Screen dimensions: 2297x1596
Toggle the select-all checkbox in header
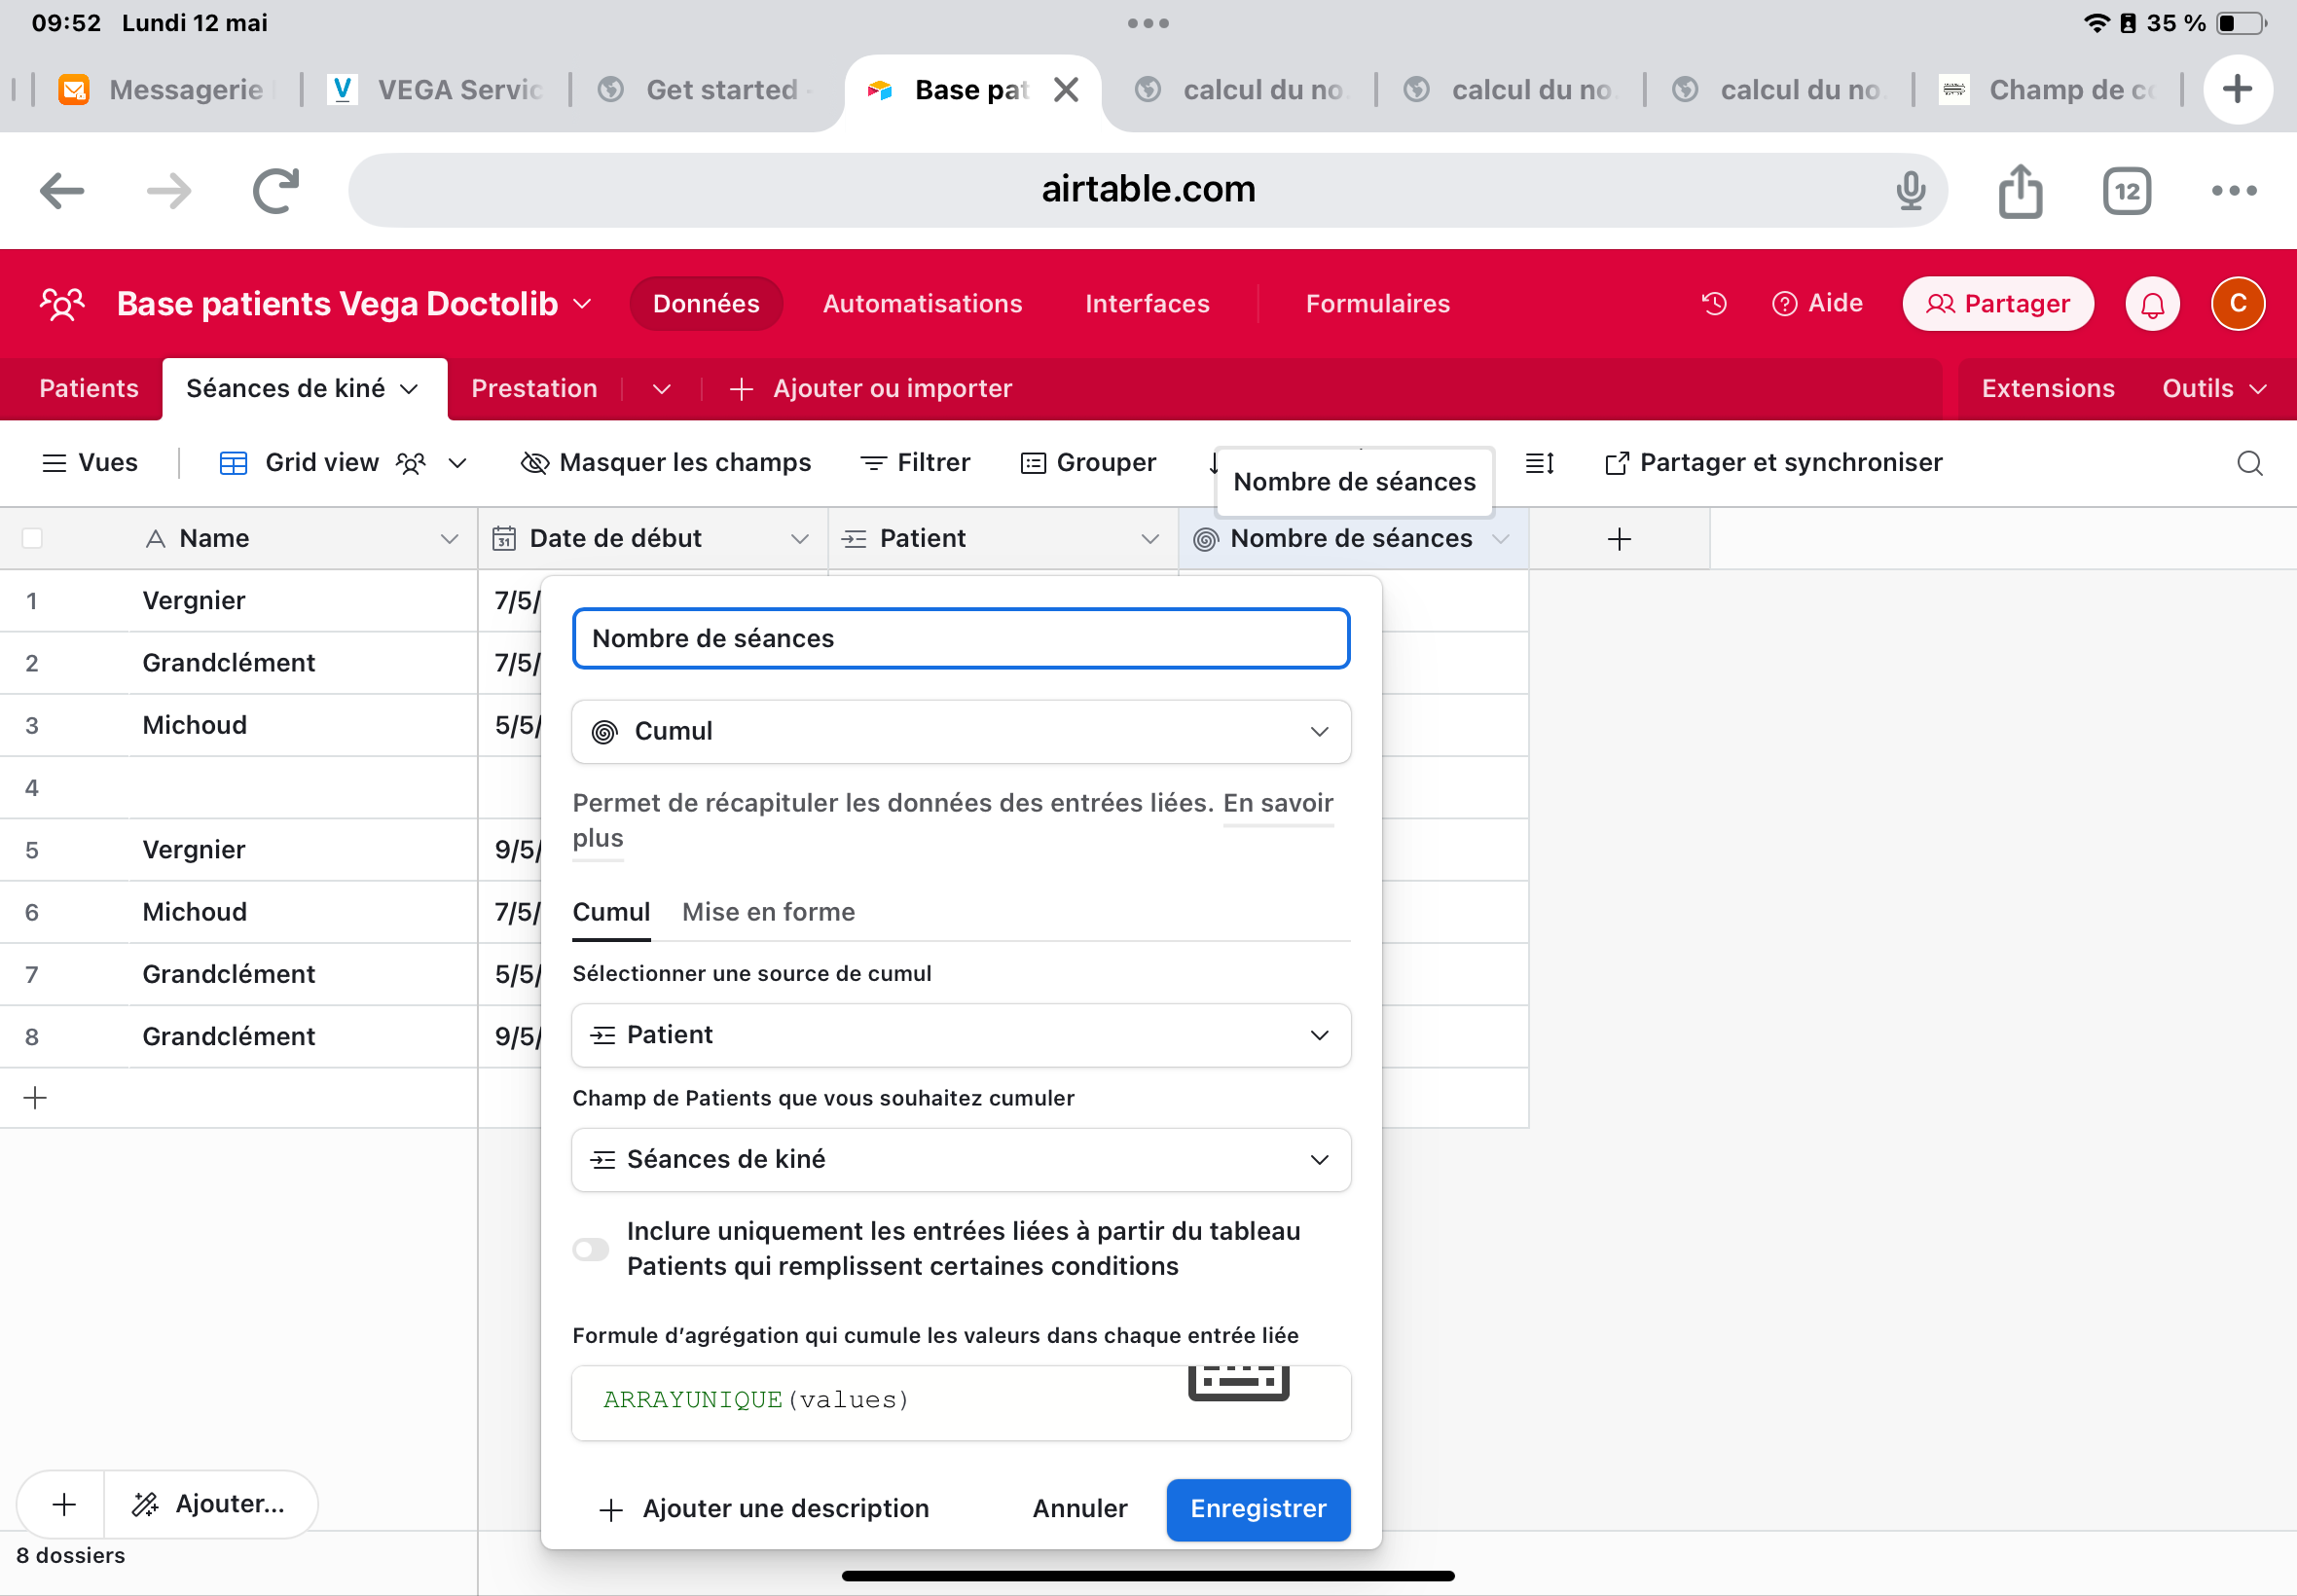pyautogui.click(x=33, y=539)
